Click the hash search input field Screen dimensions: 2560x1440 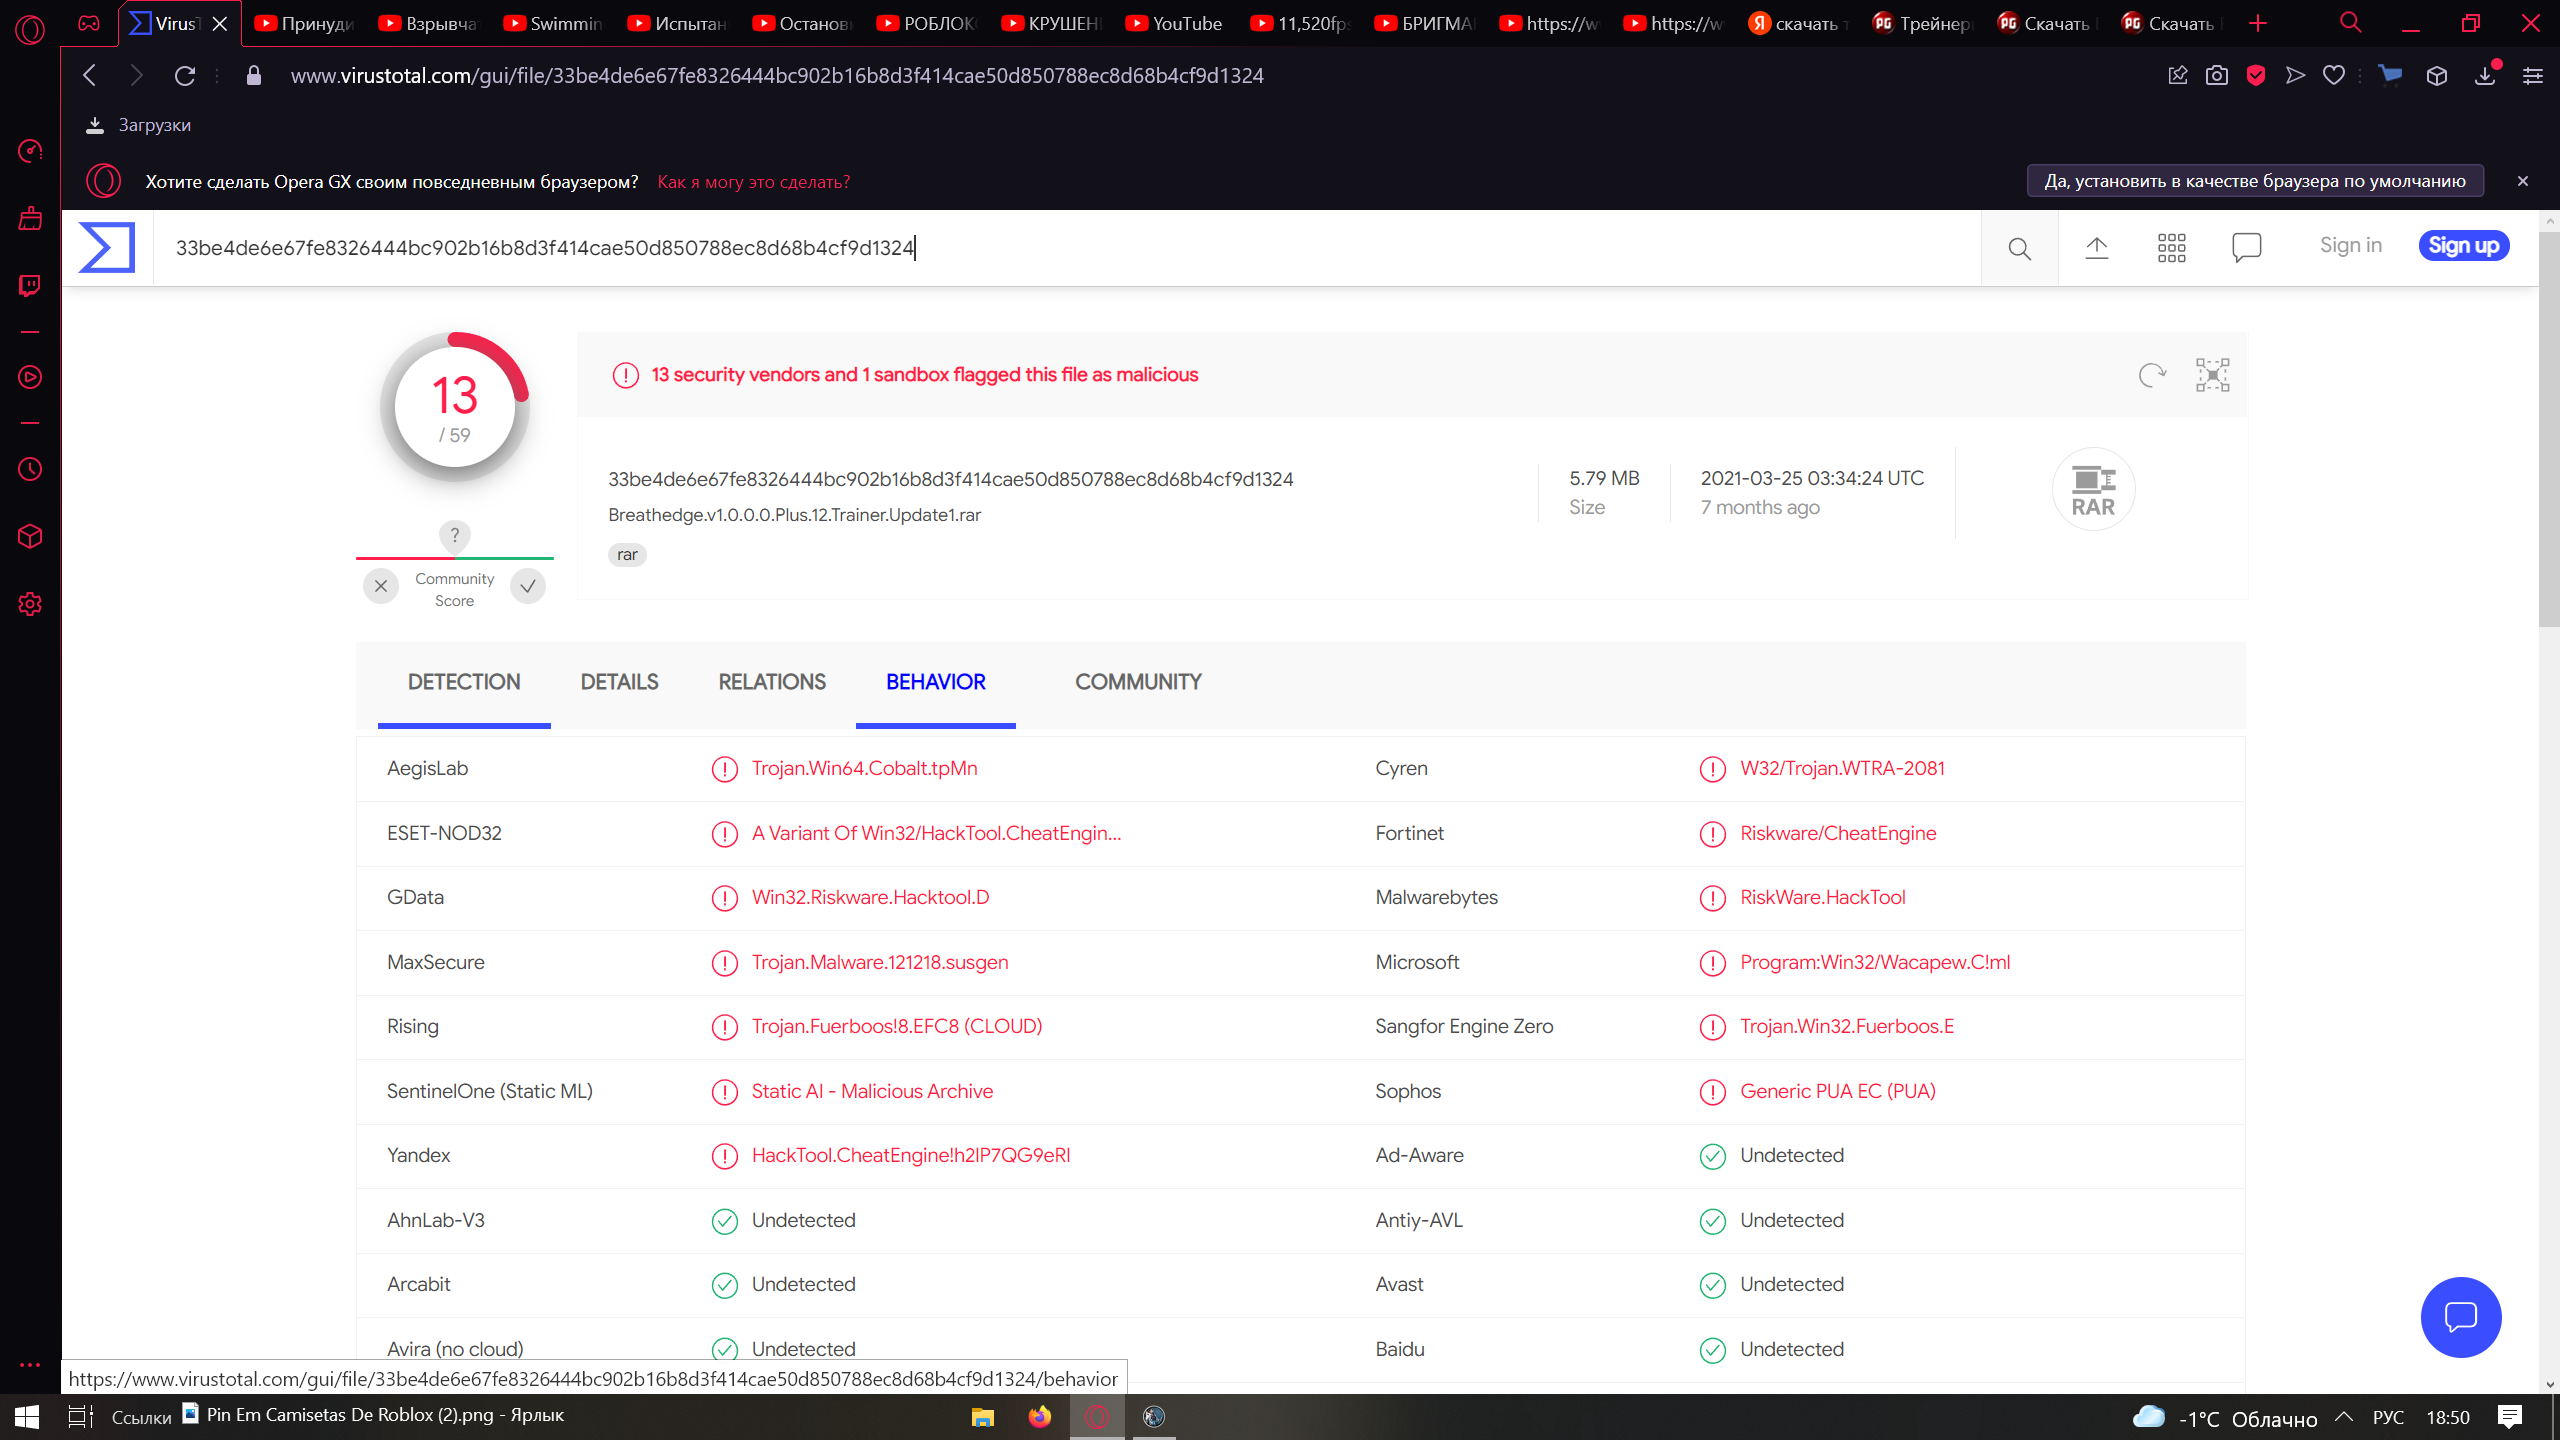click(x=1066, y=248)
